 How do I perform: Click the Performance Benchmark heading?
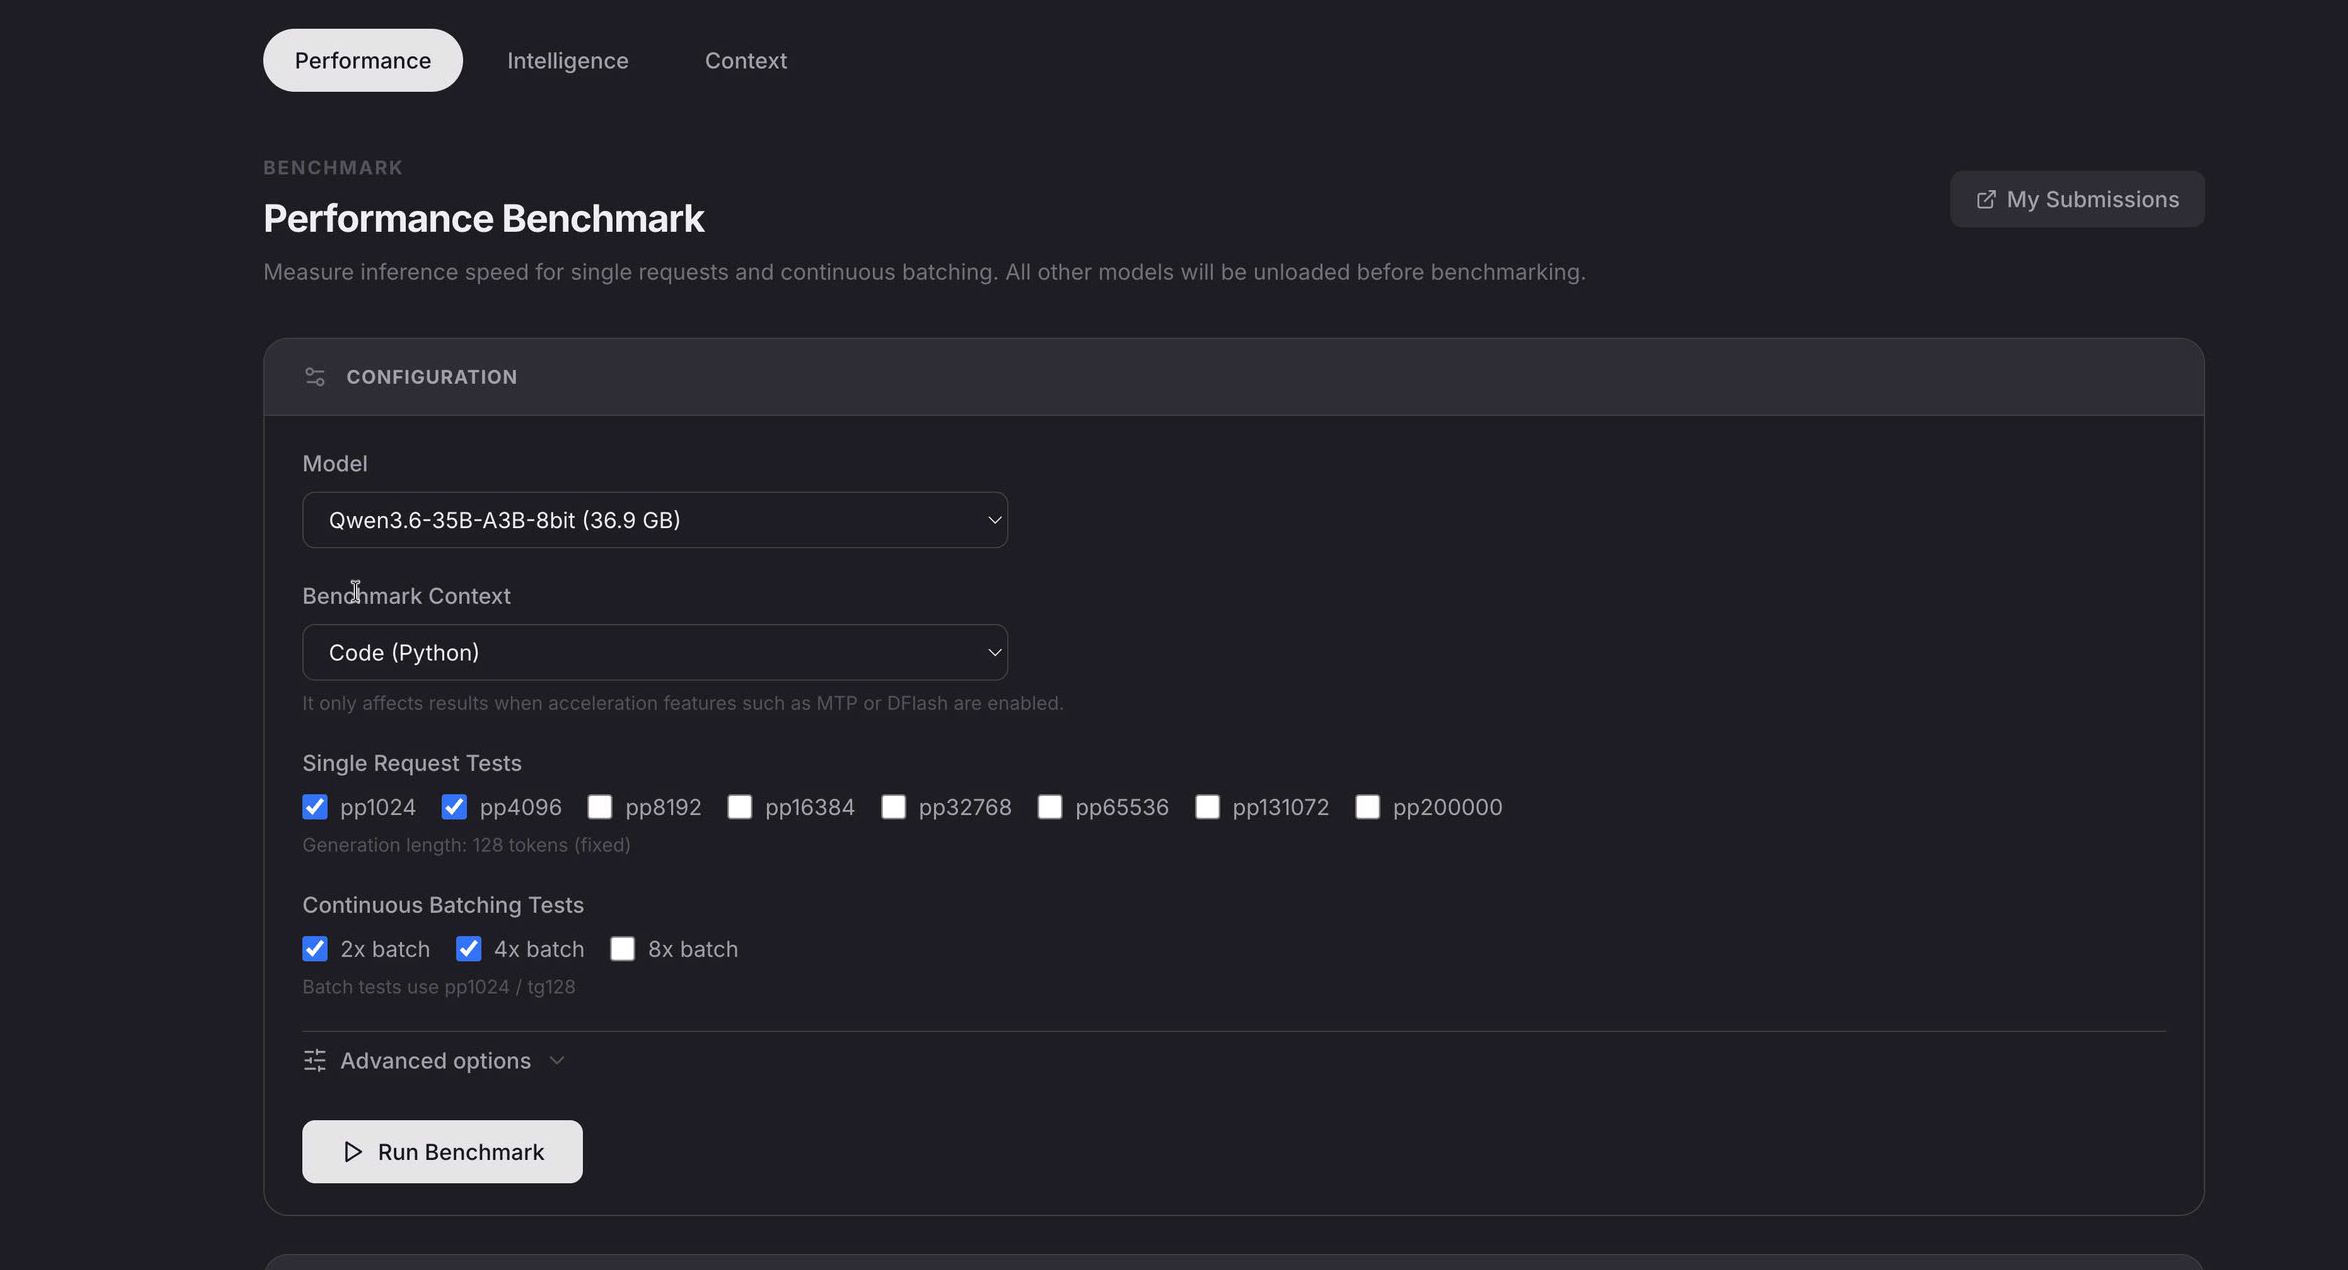[484, 218]
